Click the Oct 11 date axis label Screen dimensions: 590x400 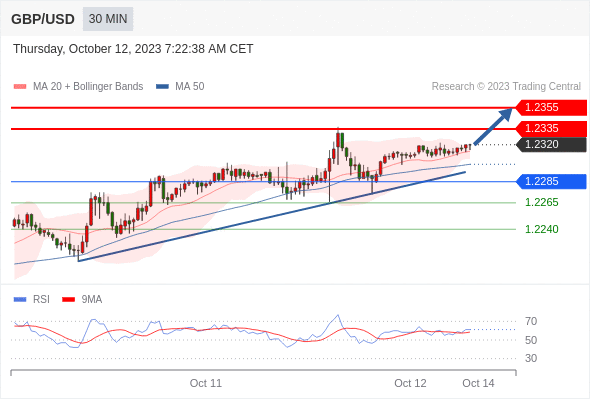click(x=206, y=383)
